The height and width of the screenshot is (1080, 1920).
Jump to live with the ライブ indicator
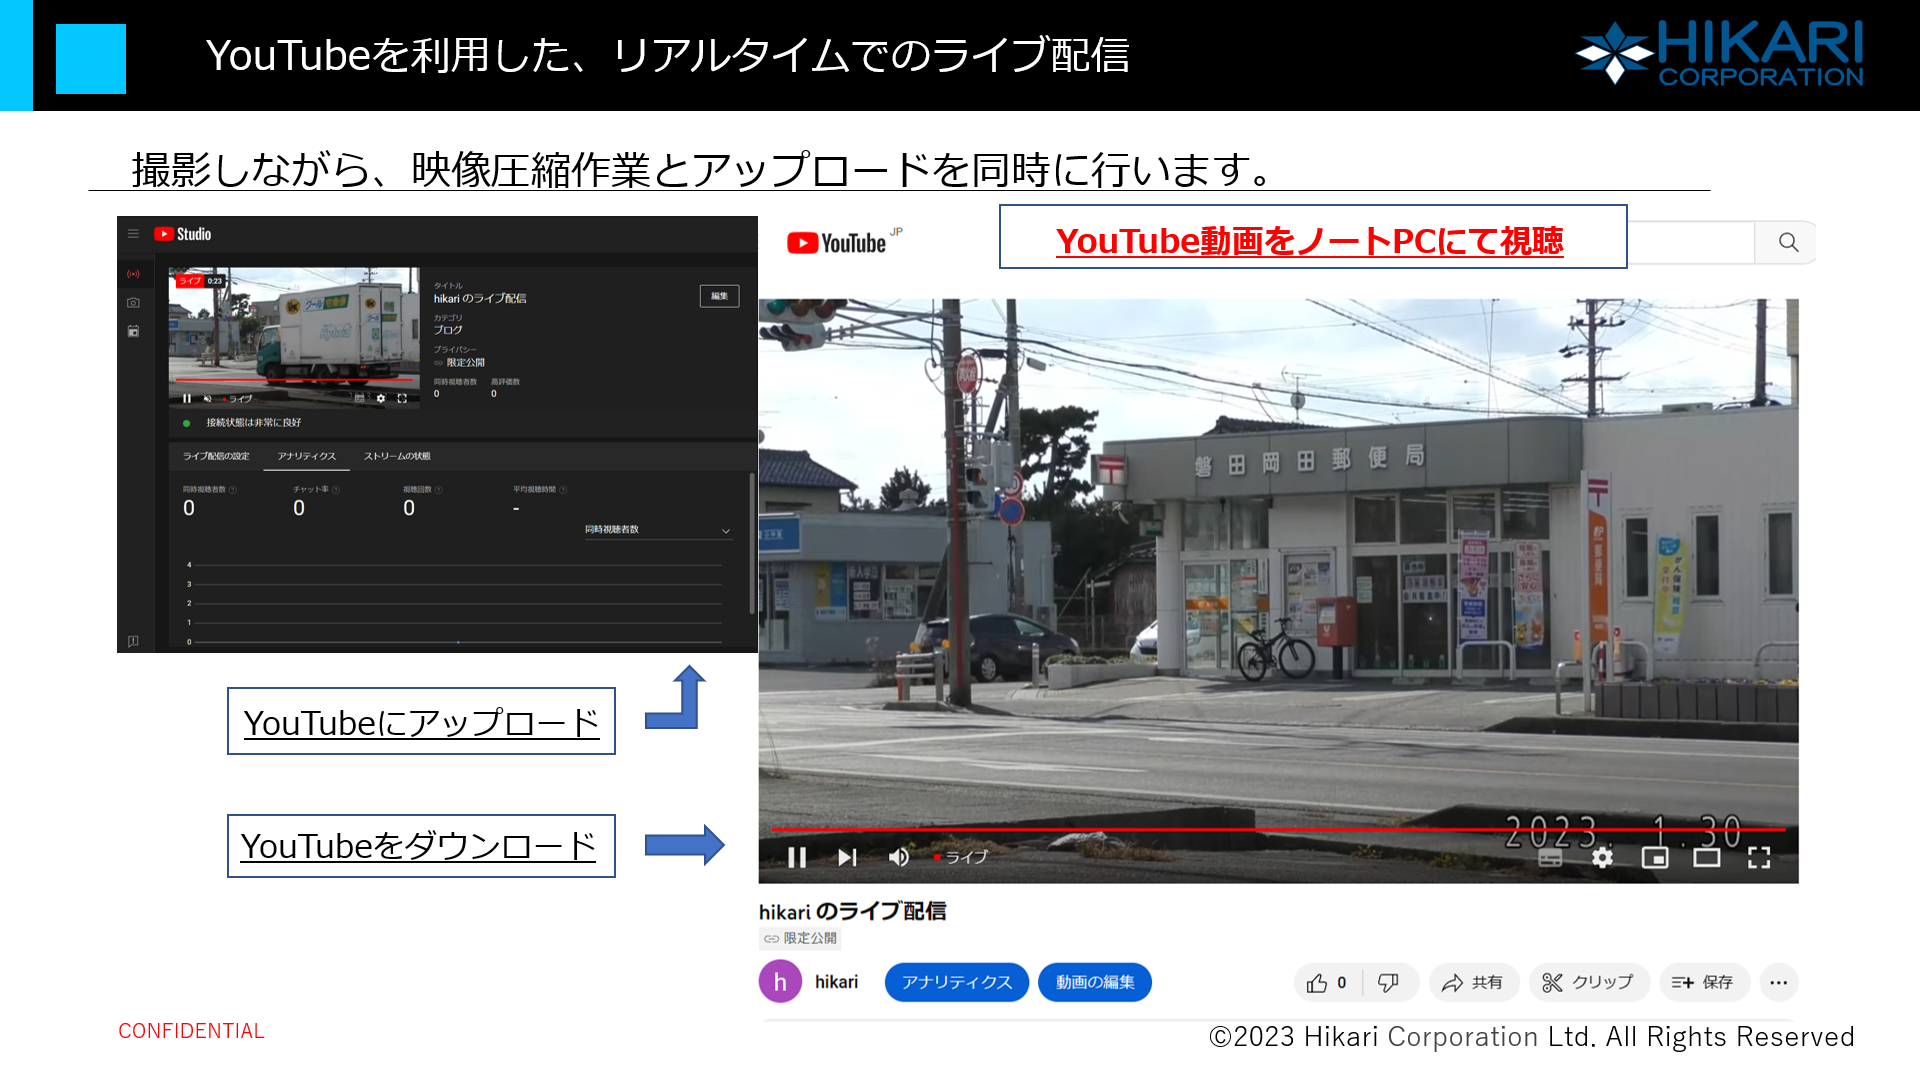pos(960,857)
